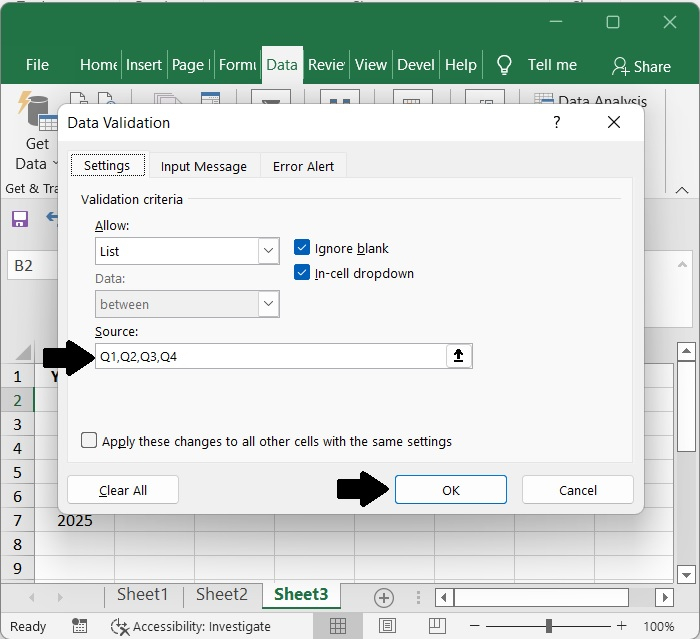The height and width of the screenshot is (639, 700).
Task: Open the File menu
Action: [37, 65]
